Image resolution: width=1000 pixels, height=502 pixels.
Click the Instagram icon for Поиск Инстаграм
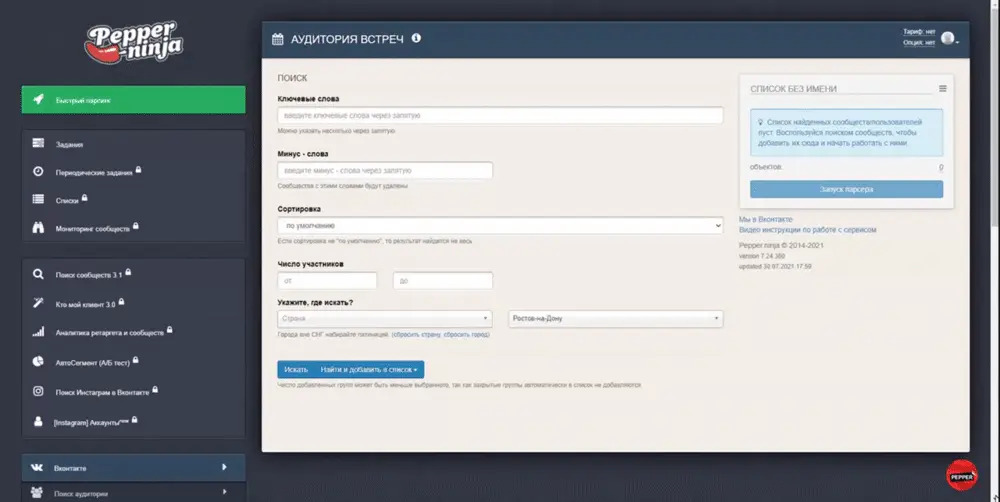38,391
